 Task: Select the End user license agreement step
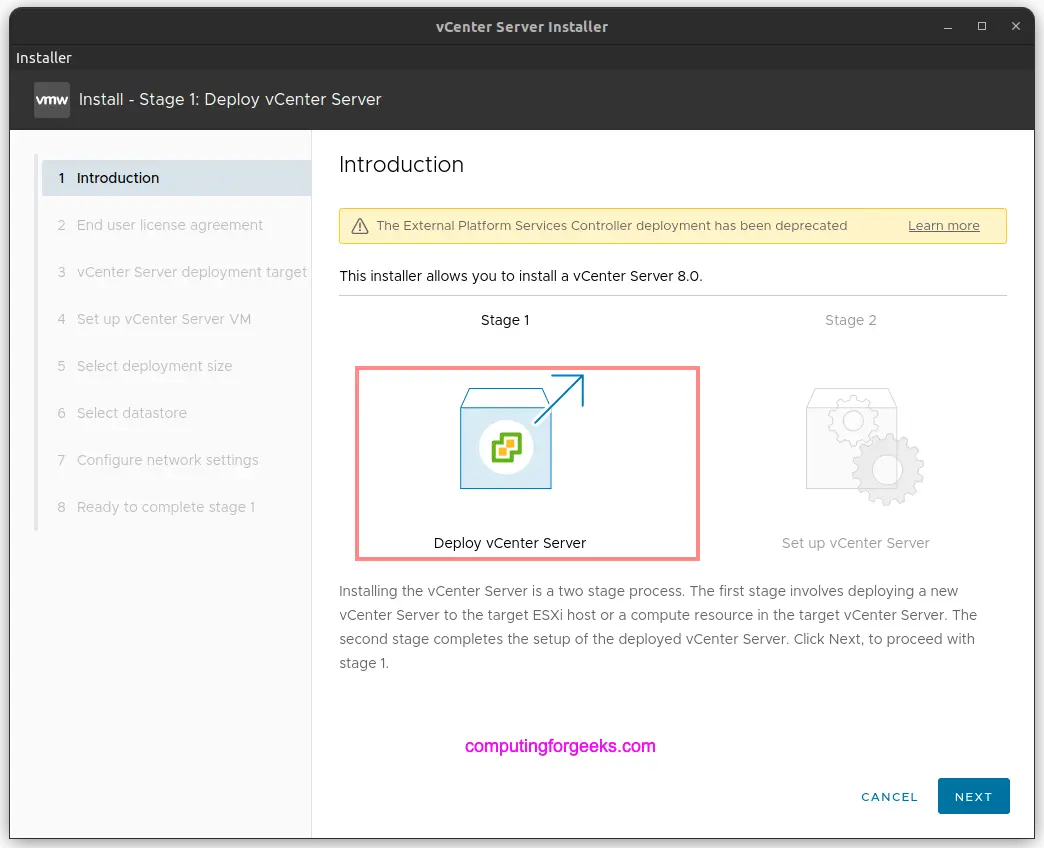click(169, 225)
